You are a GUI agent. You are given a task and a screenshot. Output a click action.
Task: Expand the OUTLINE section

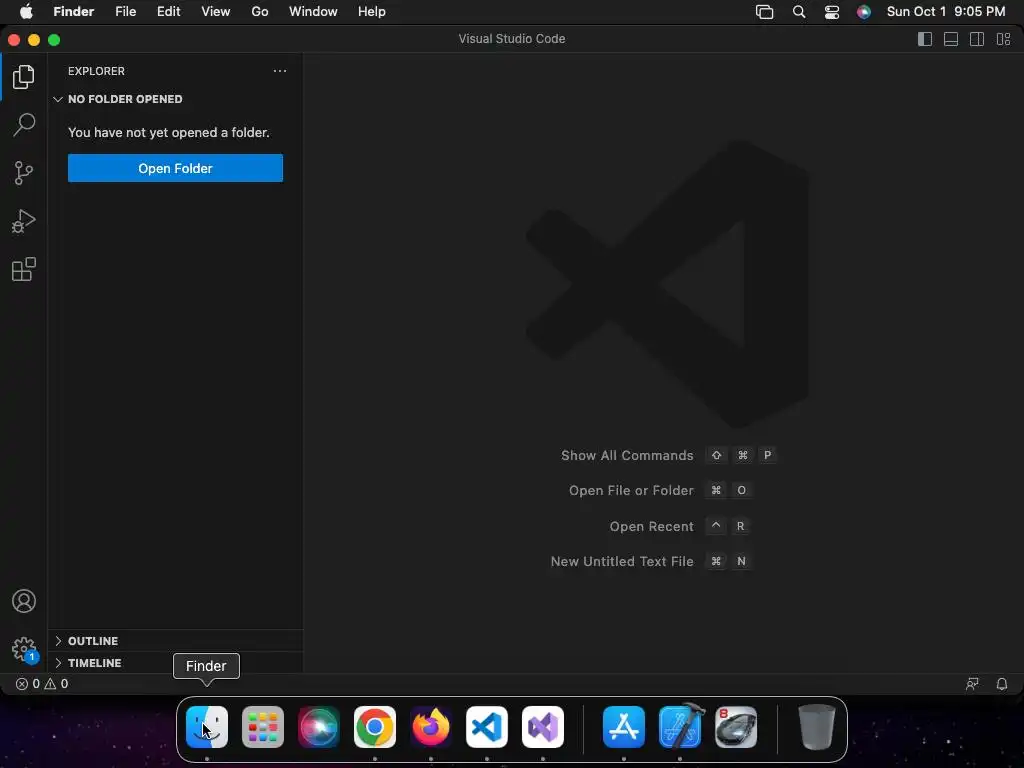175,641
